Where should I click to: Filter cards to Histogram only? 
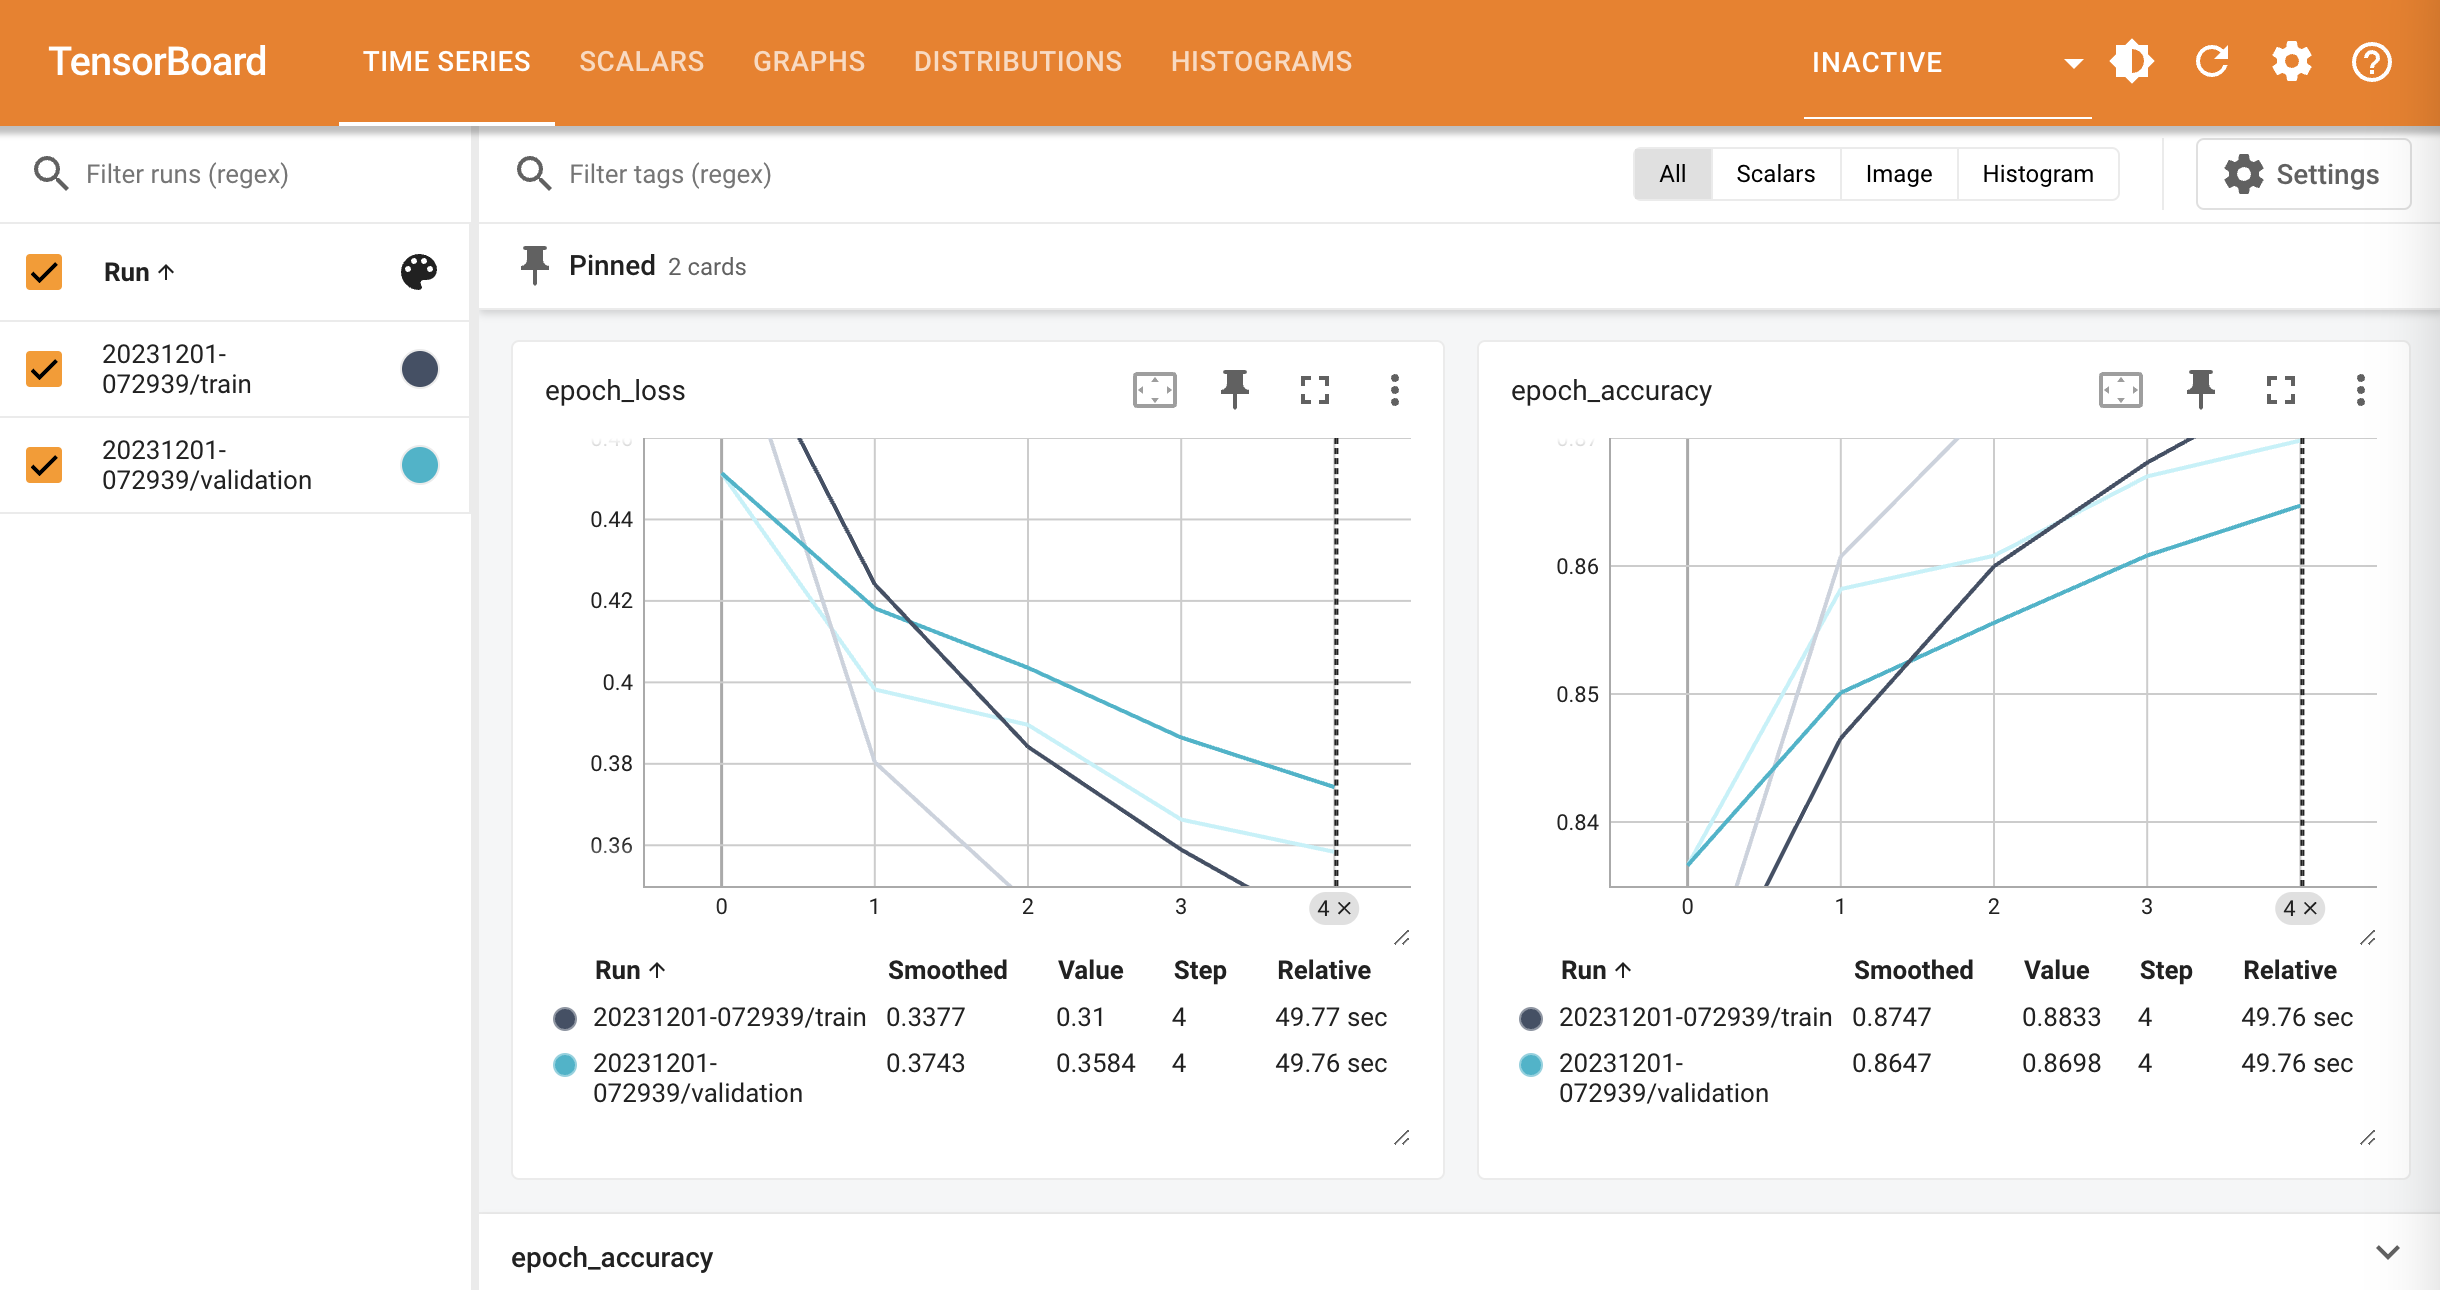click(2038, 174)
